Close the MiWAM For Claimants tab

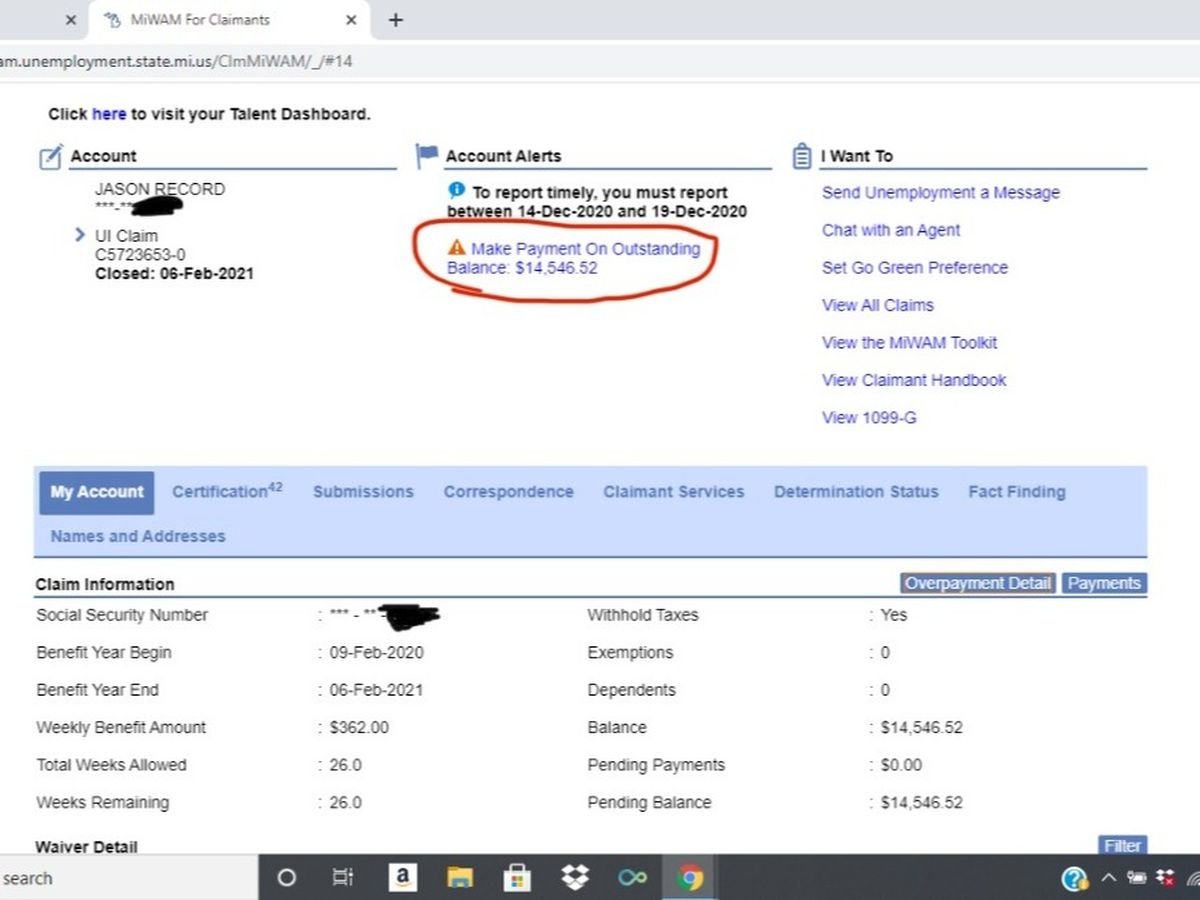coord(351,20)
